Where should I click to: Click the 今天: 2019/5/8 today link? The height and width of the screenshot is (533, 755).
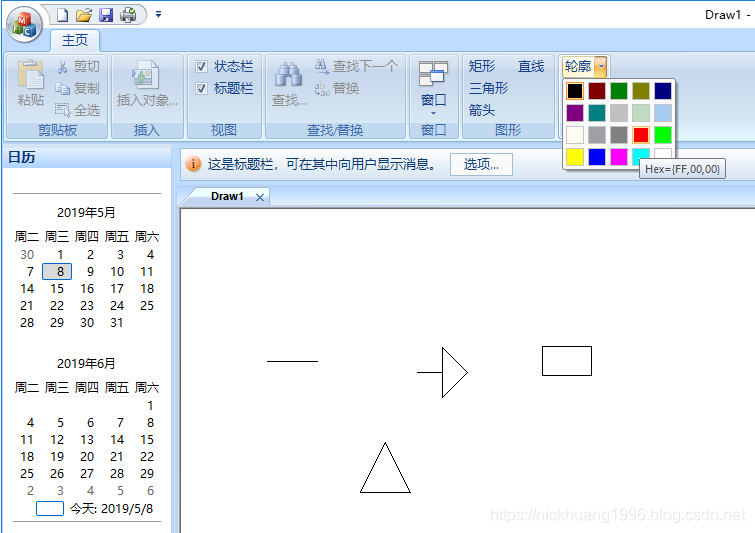pyautogui.click(x=112, y=508)
